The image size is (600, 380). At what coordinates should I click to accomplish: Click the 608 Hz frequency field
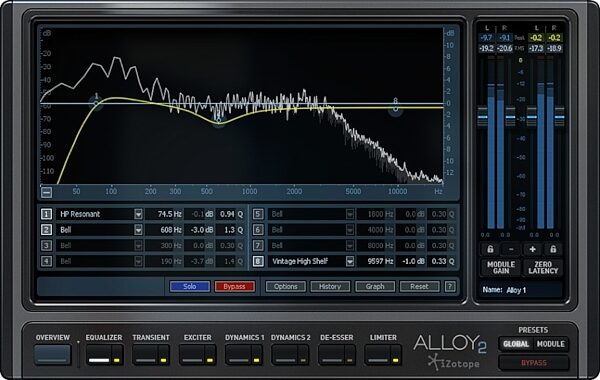165,230
